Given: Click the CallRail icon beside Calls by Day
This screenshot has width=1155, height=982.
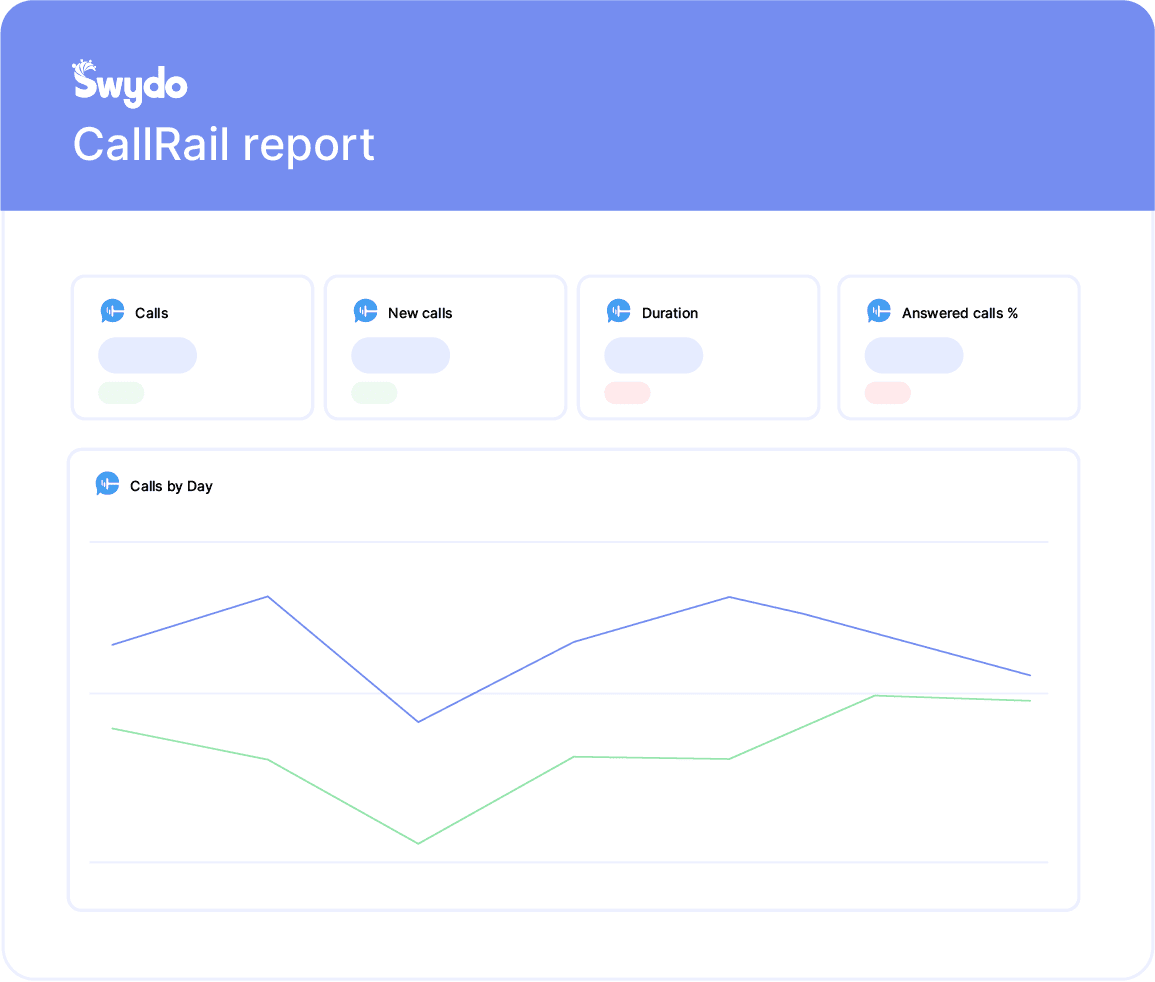Looking at the screenshot, I should [x=108, y=484].
